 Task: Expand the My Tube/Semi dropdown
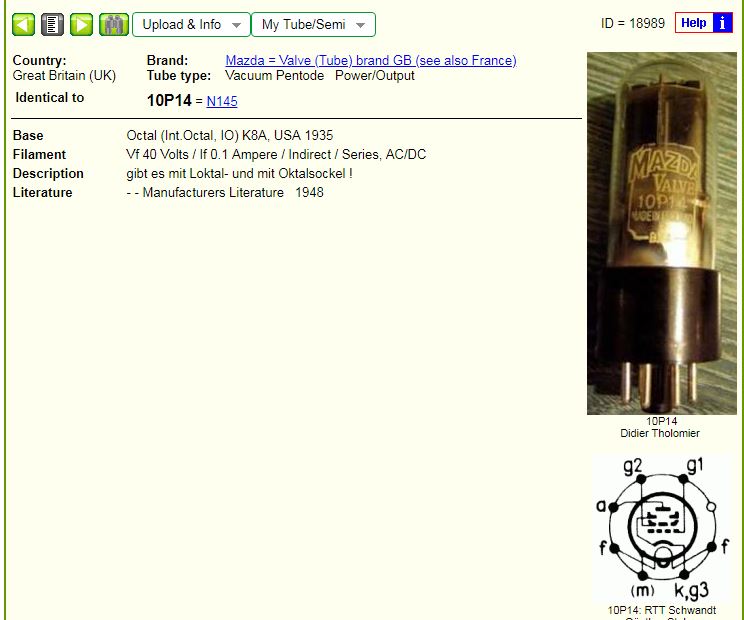pos(313,25)
